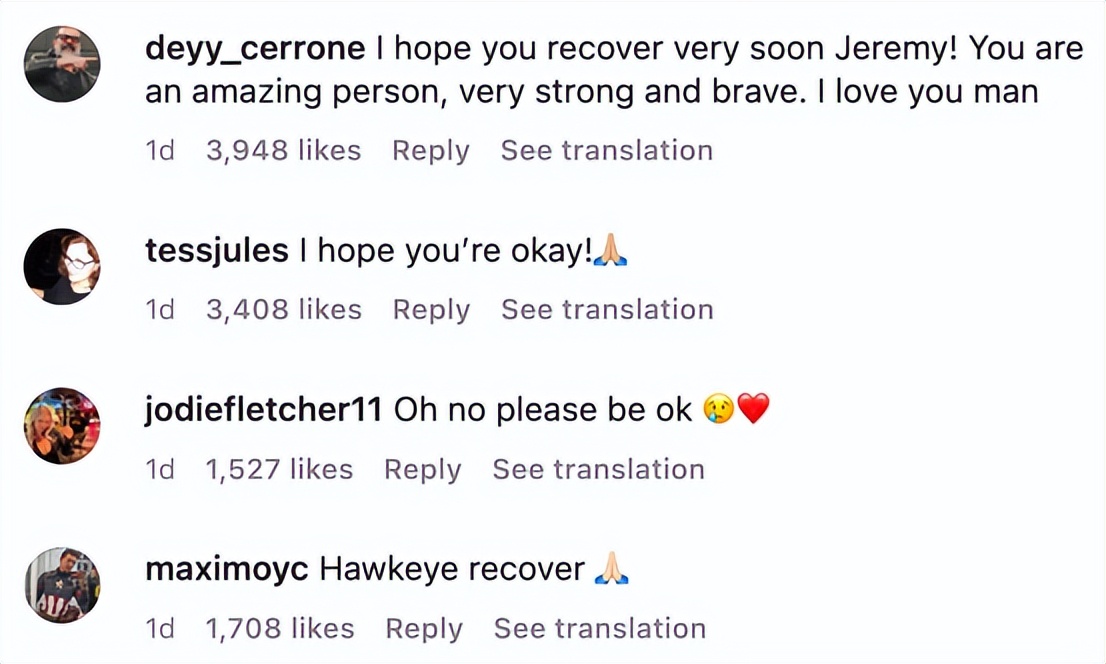
Task: Show who gave 1,527 likes
Action: 280,470
